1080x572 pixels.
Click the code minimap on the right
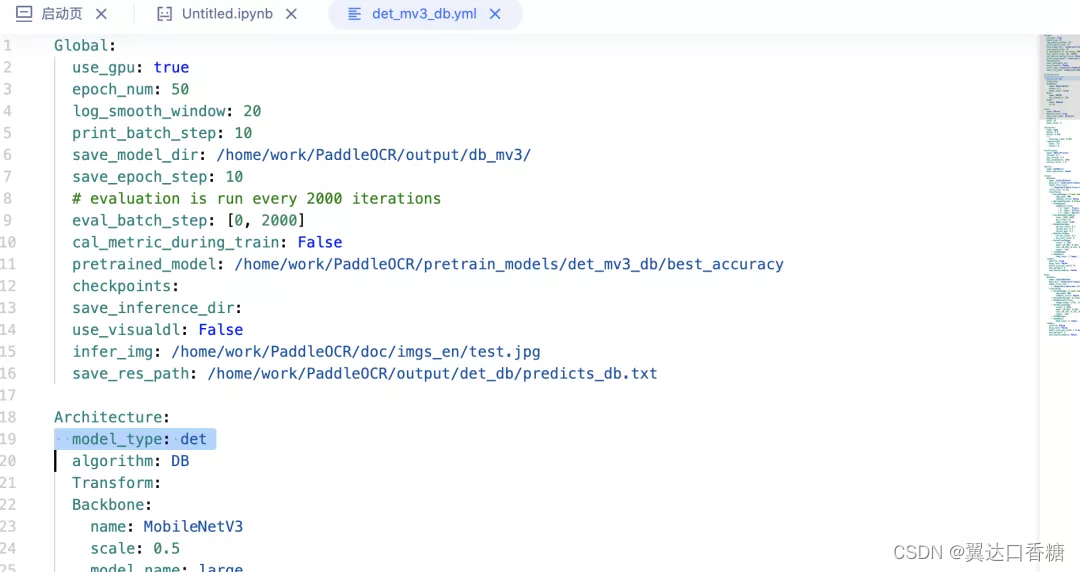point(1059,186)
